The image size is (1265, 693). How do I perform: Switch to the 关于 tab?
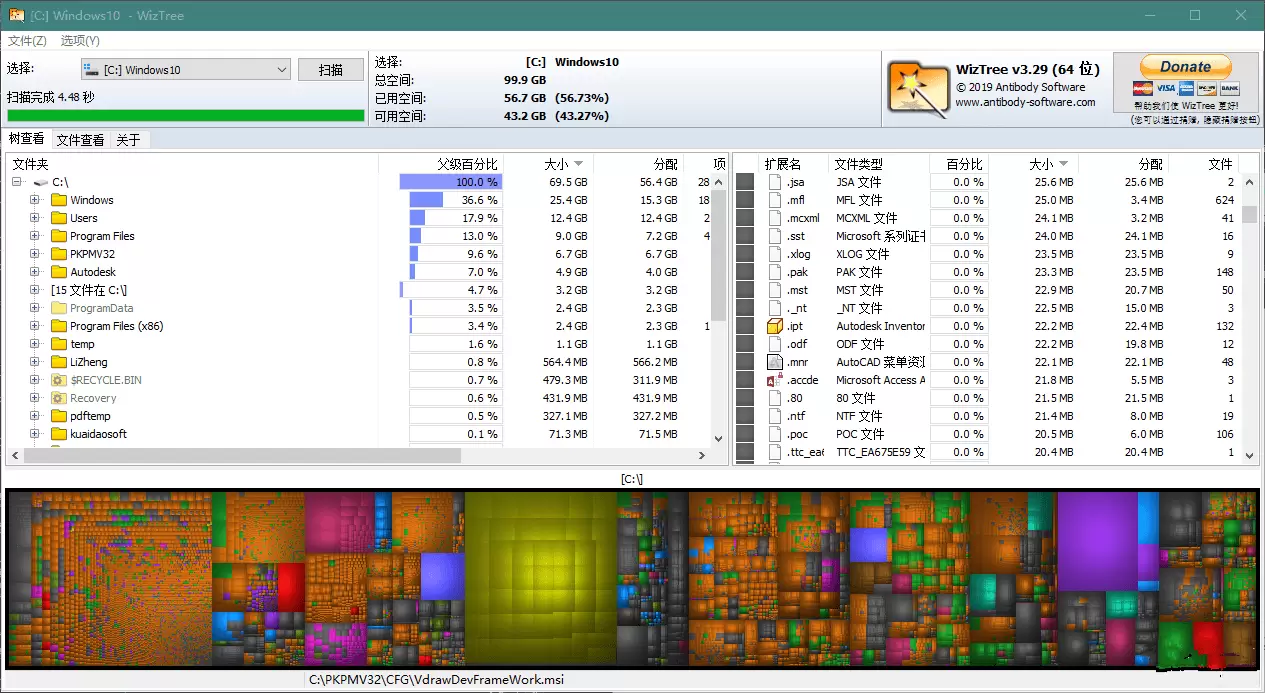(x=128, y=140)
